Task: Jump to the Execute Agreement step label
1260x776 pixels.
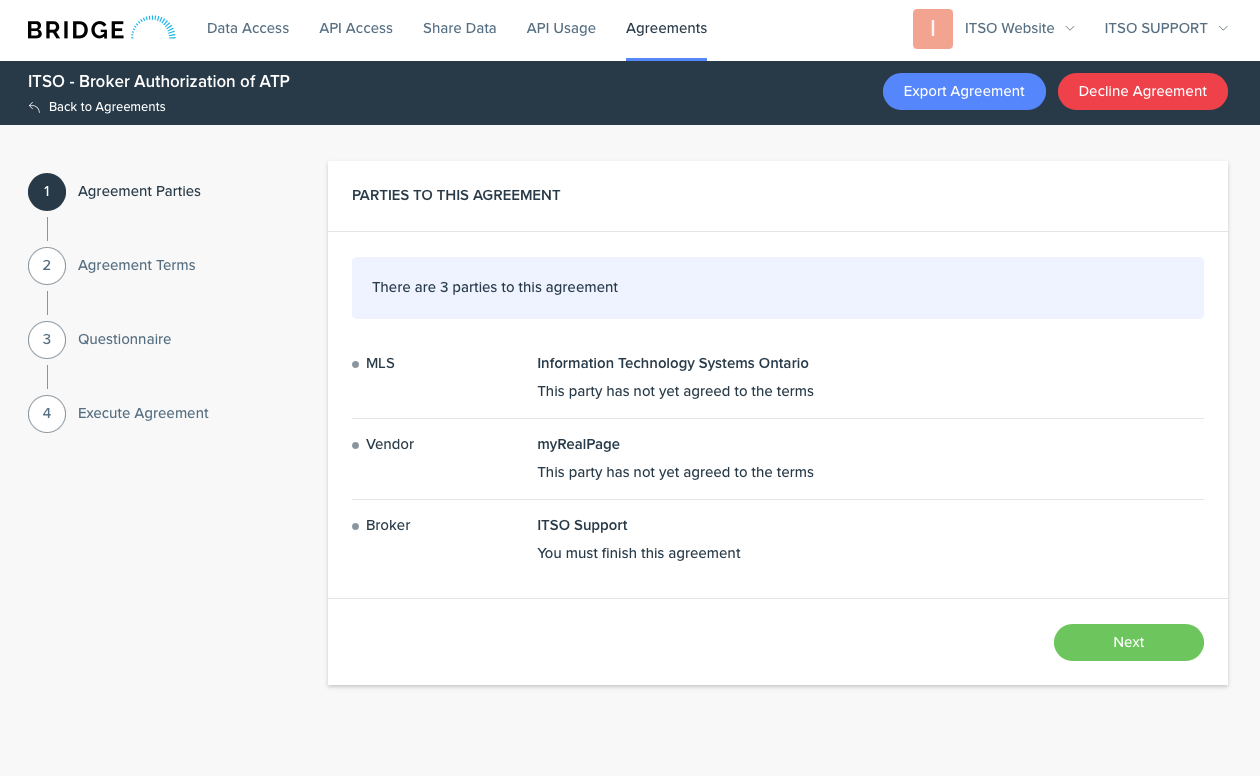Action: 143,414
